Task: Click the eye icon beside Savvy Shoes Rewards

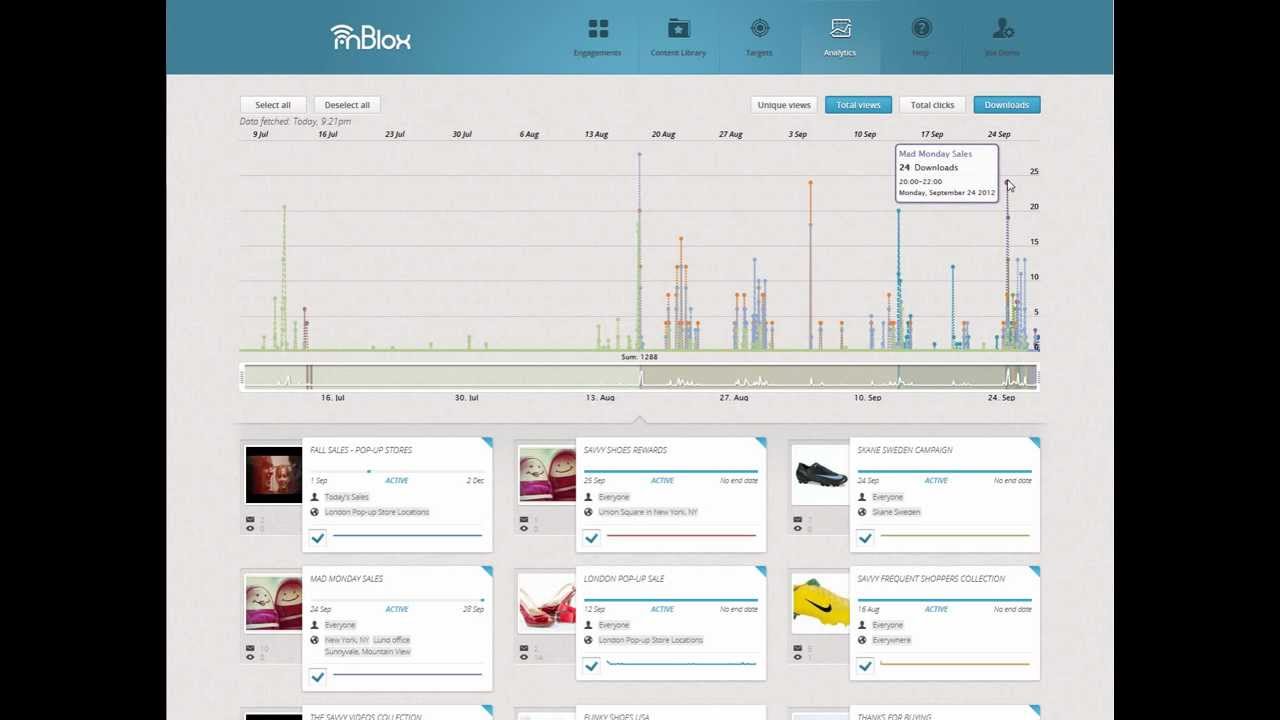Action: [523, 528]
